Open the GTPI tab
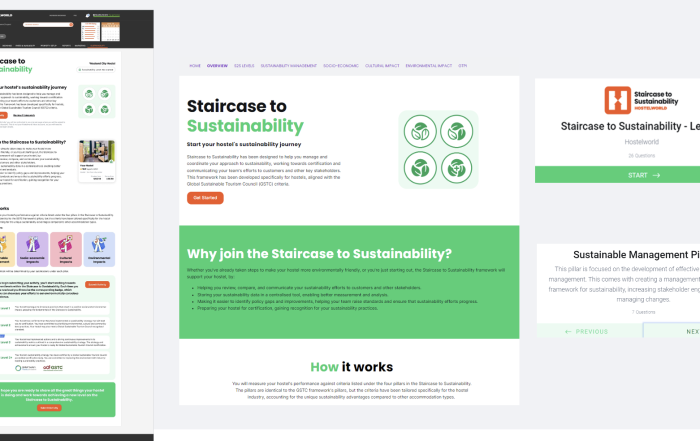The height and width of the screenshot is (441, 700). pyautogui.click(x=462, y=66)
